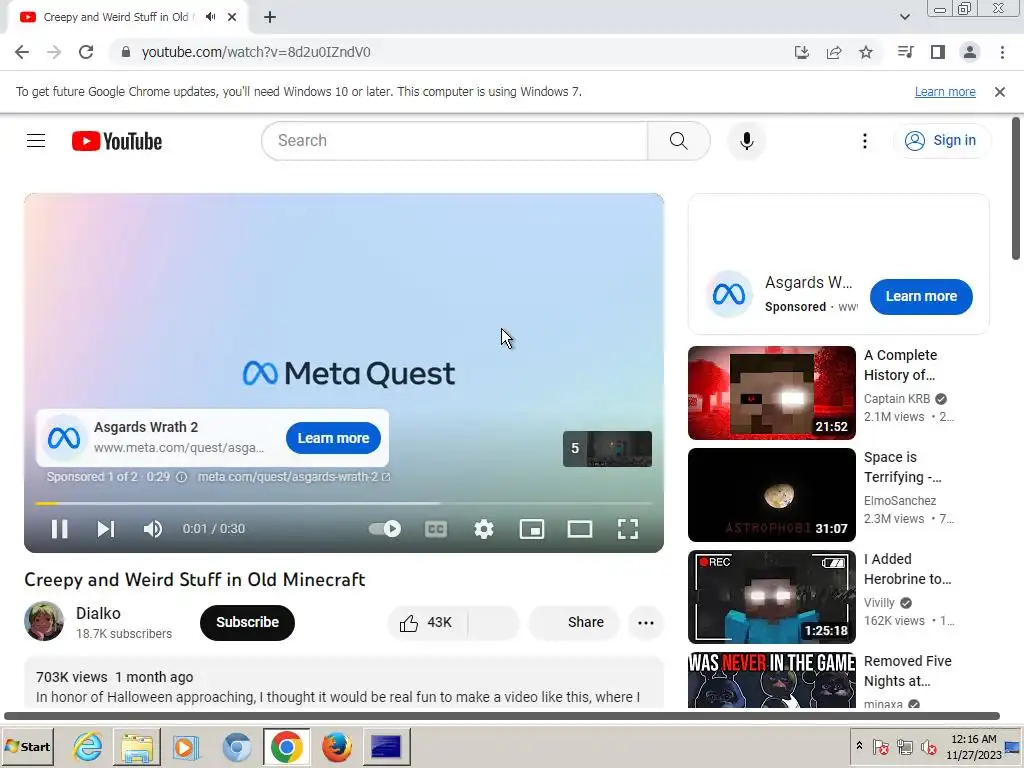Screen dimensions: 1024x768
Task: Open Space is Terrifying thumbnail
Action: [772, 495]
